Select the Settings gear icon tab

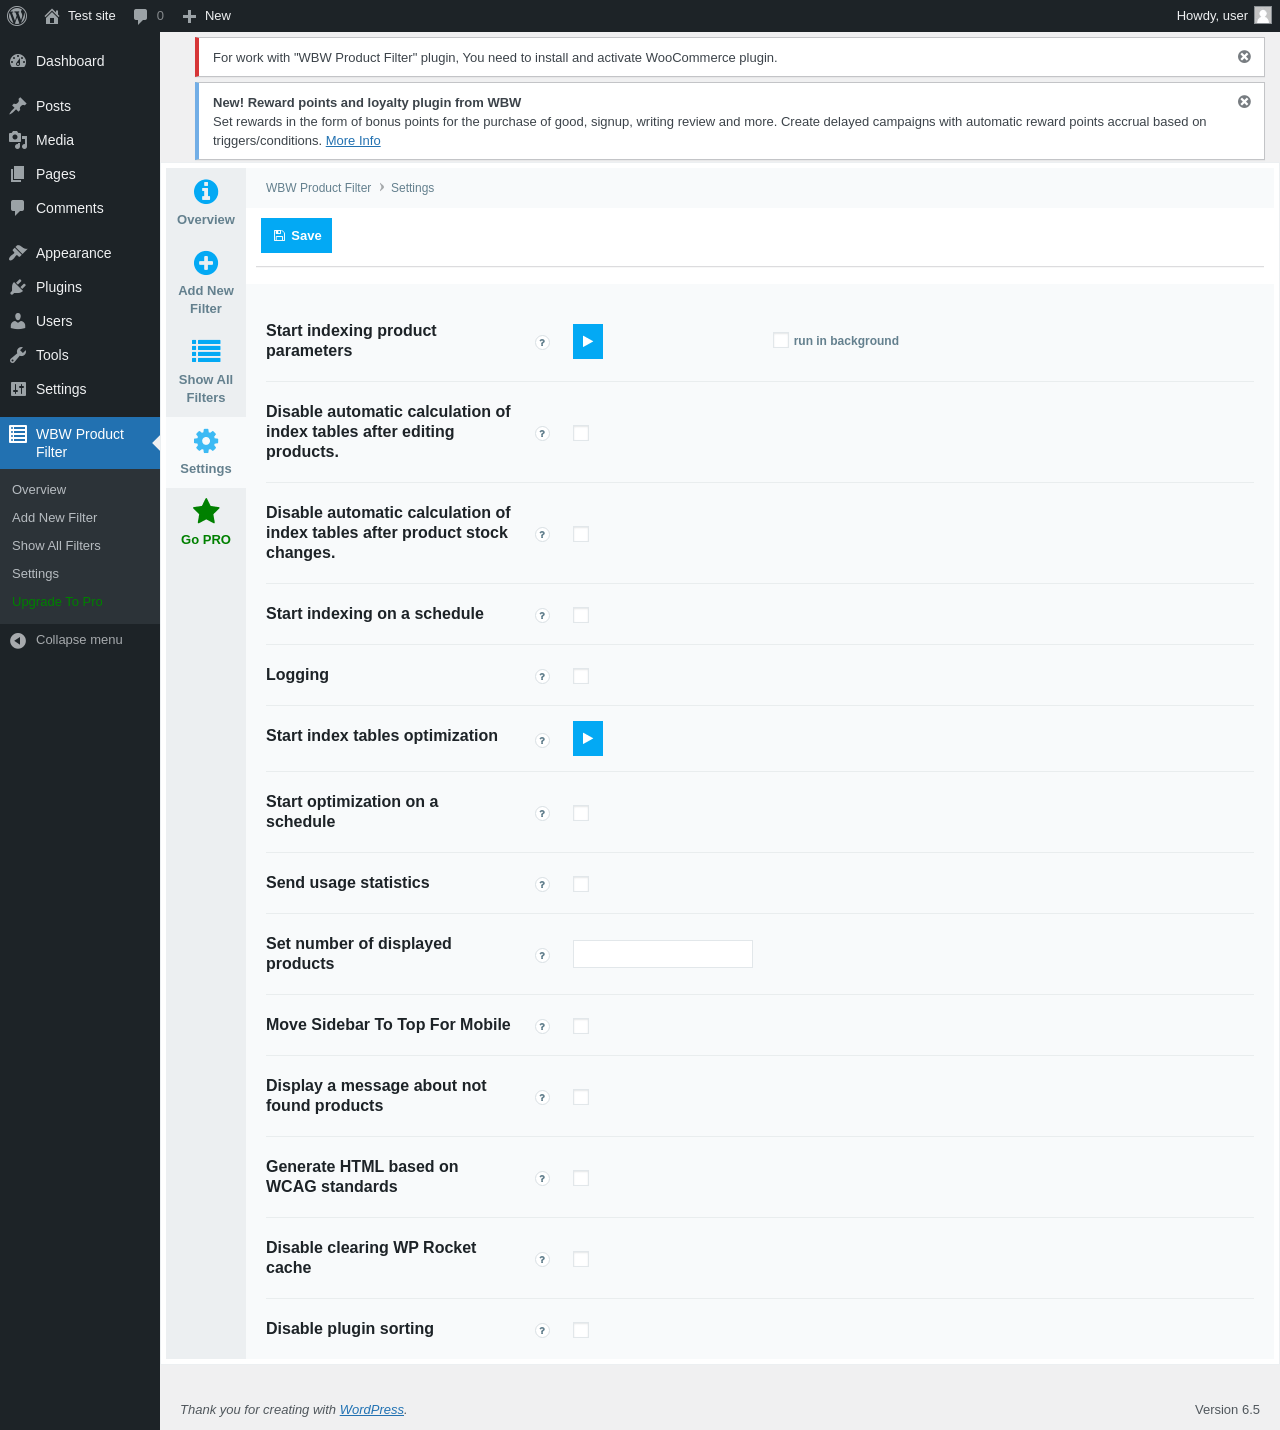pos(206,441)
